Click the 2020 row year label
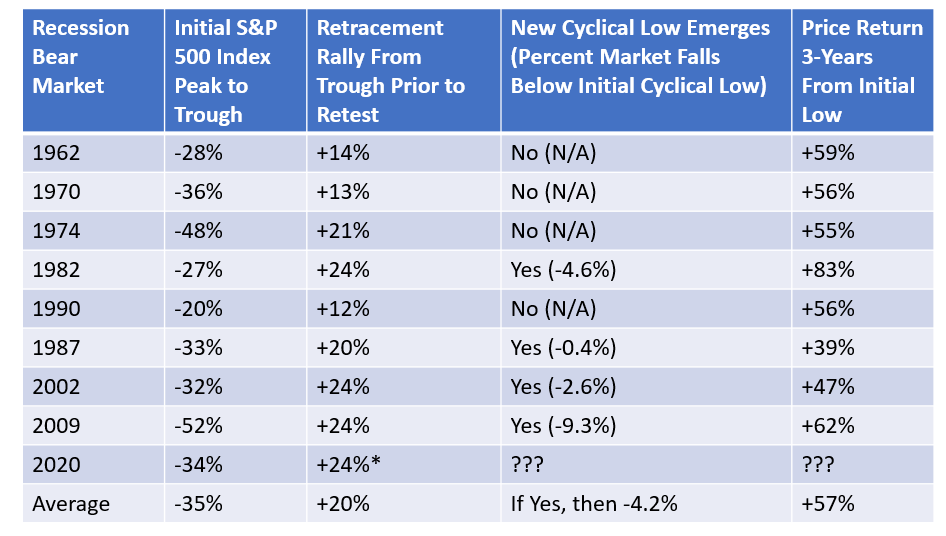 pyautogui.click(x=57, y=465)
